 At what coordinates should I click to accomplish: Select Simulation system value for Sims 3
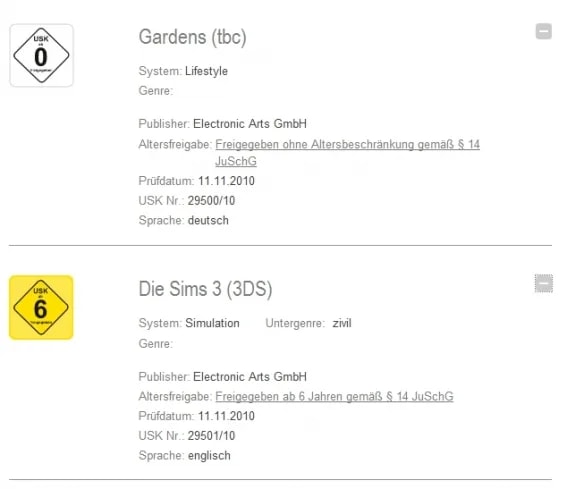(212, 323)
